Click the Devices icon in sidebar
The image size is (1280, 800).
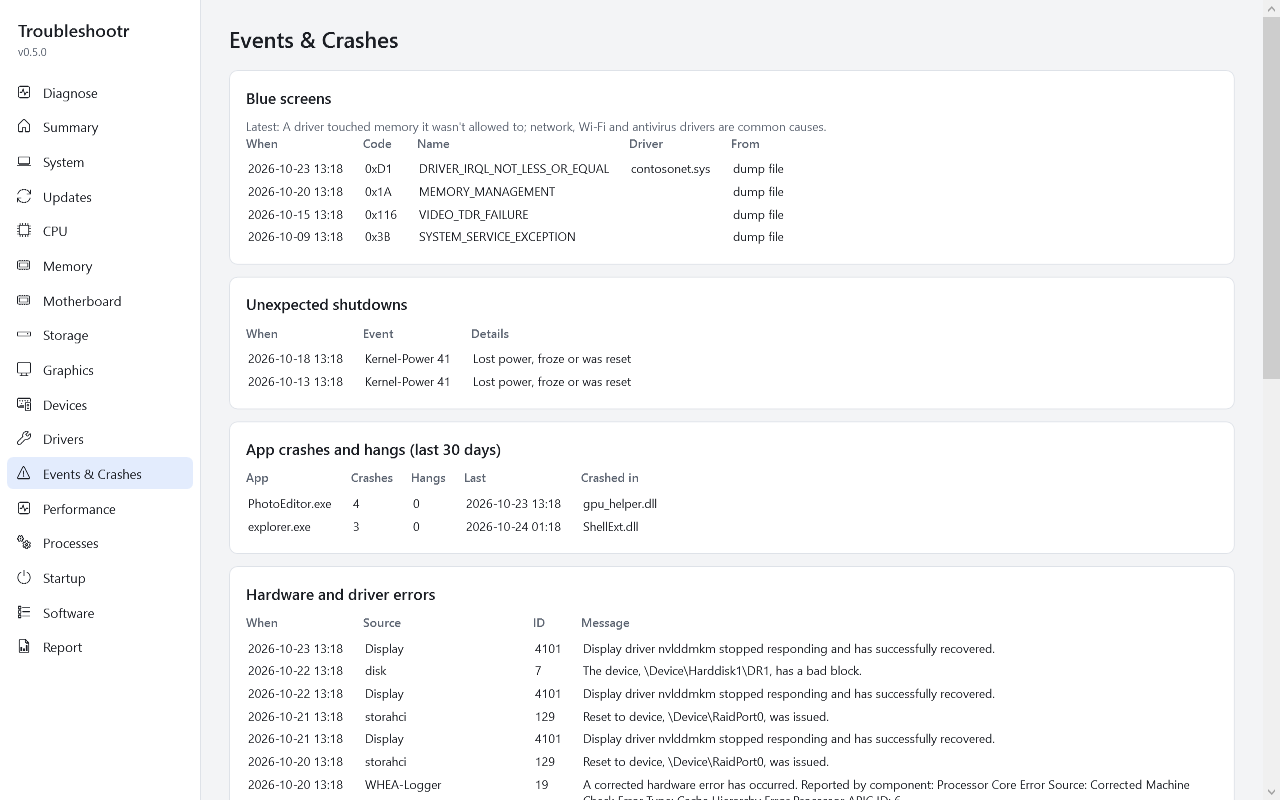24,405
